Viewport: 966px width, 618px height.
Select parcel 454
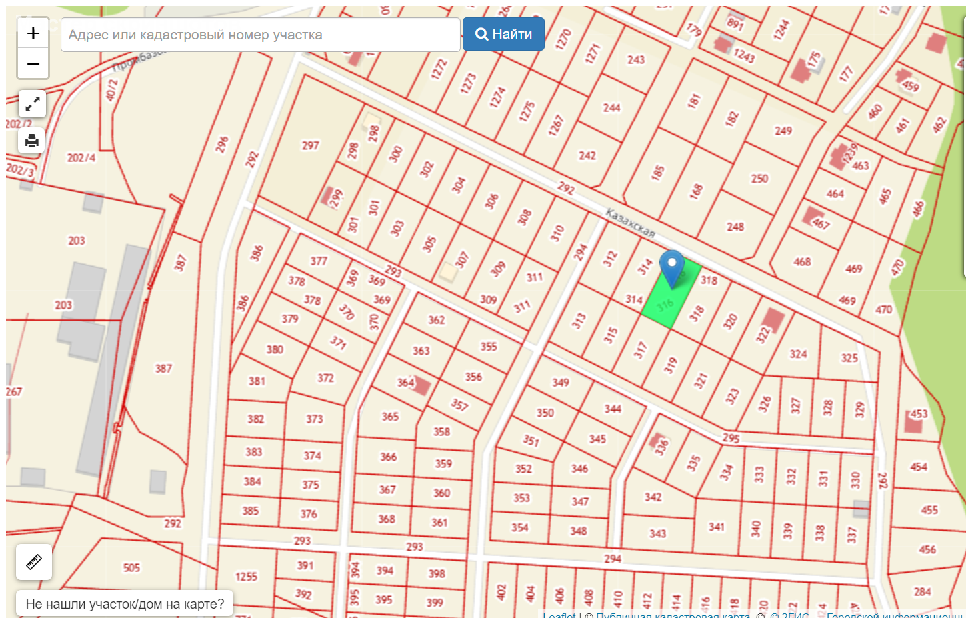pyautogui.click(x=918, y=467)
